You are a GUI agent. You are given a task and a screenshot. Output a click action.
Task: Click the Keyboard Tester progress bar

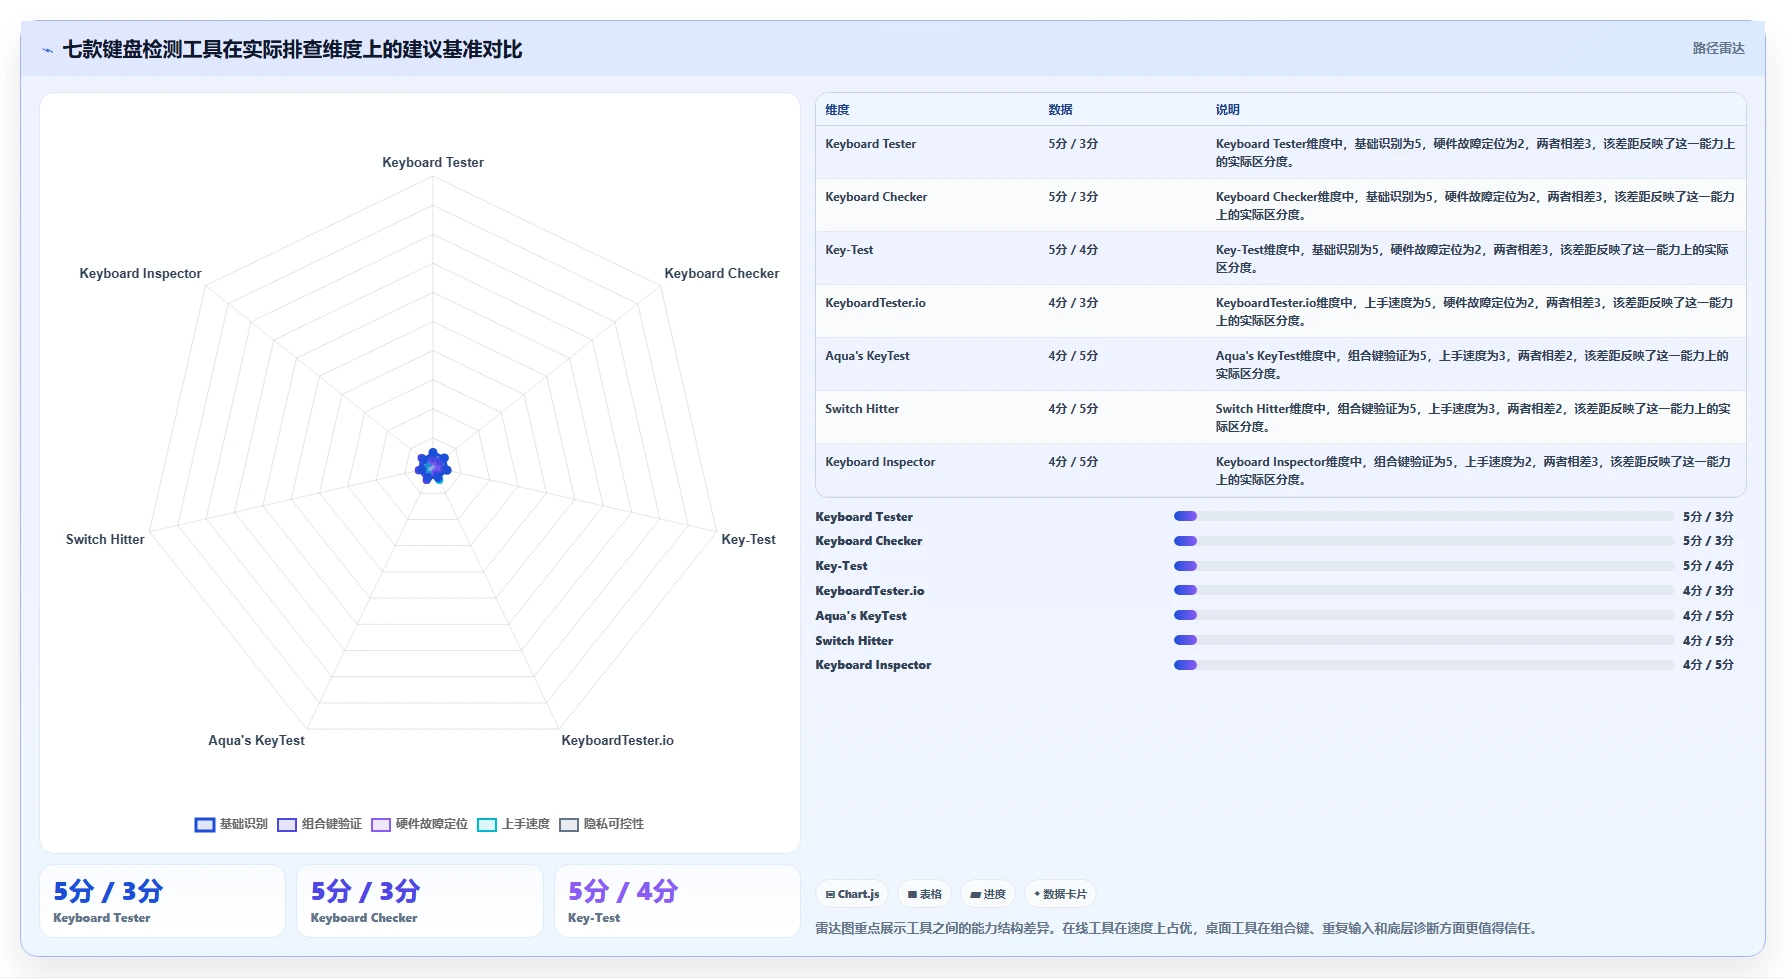(1424, 516)
